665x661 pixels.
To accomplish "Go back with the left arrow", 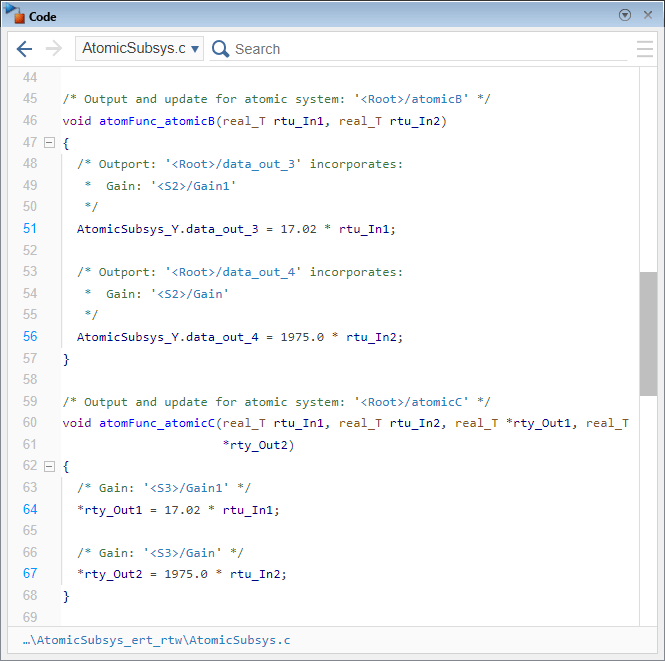I will 24,49.
